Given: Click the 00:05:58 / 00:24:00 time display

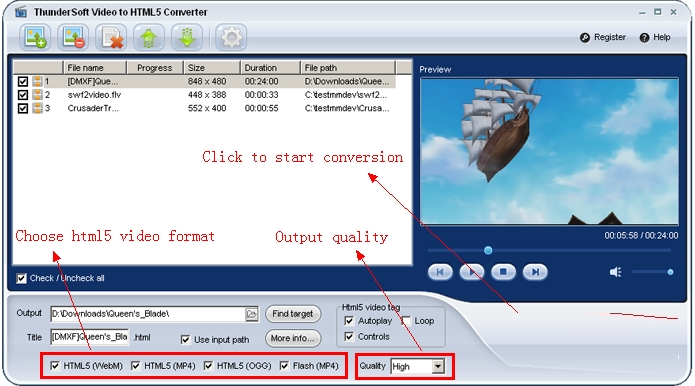Looking at the screenshot, I should [x=641, y=236].
